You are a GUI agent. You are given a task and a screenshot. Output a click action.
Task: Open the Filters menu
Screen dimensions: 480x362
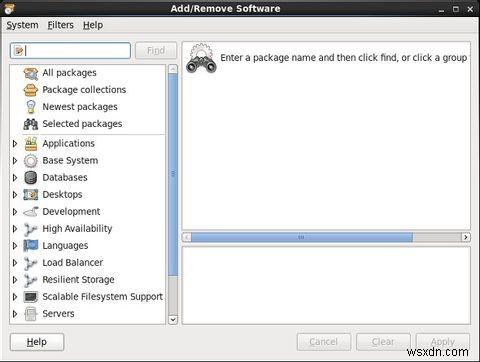(x=61, y=25)
